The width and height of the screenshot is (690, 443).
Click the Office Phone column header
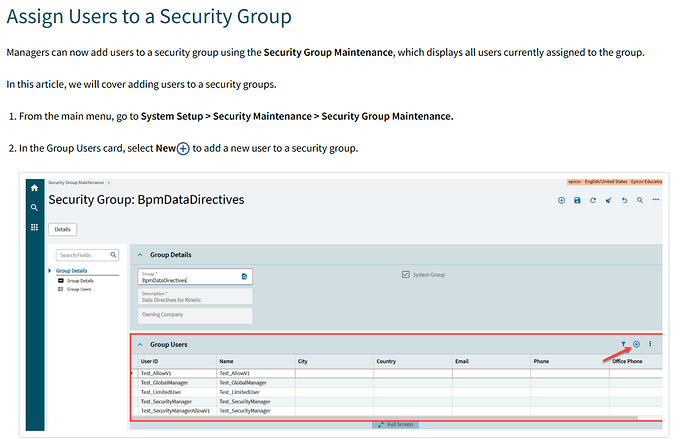(628, 362)
